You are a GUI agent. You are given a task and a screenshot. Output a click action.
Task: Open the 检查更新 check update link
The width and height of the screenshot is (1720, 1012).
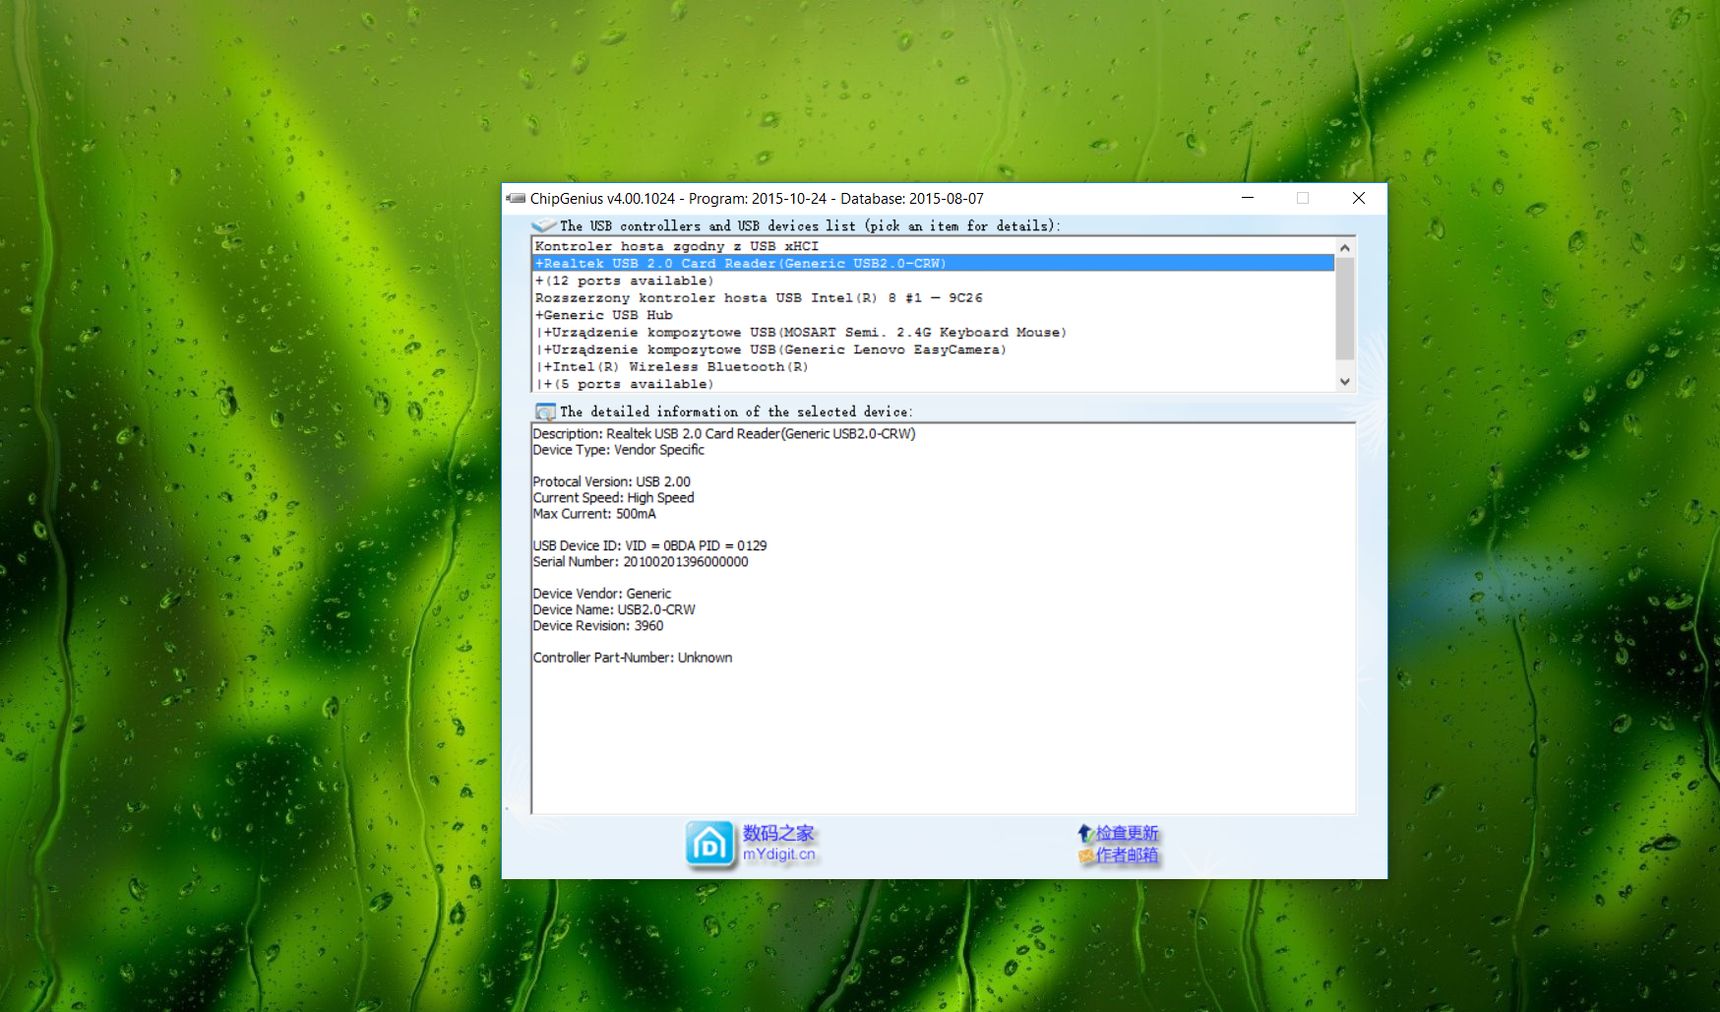(1127, 833)
